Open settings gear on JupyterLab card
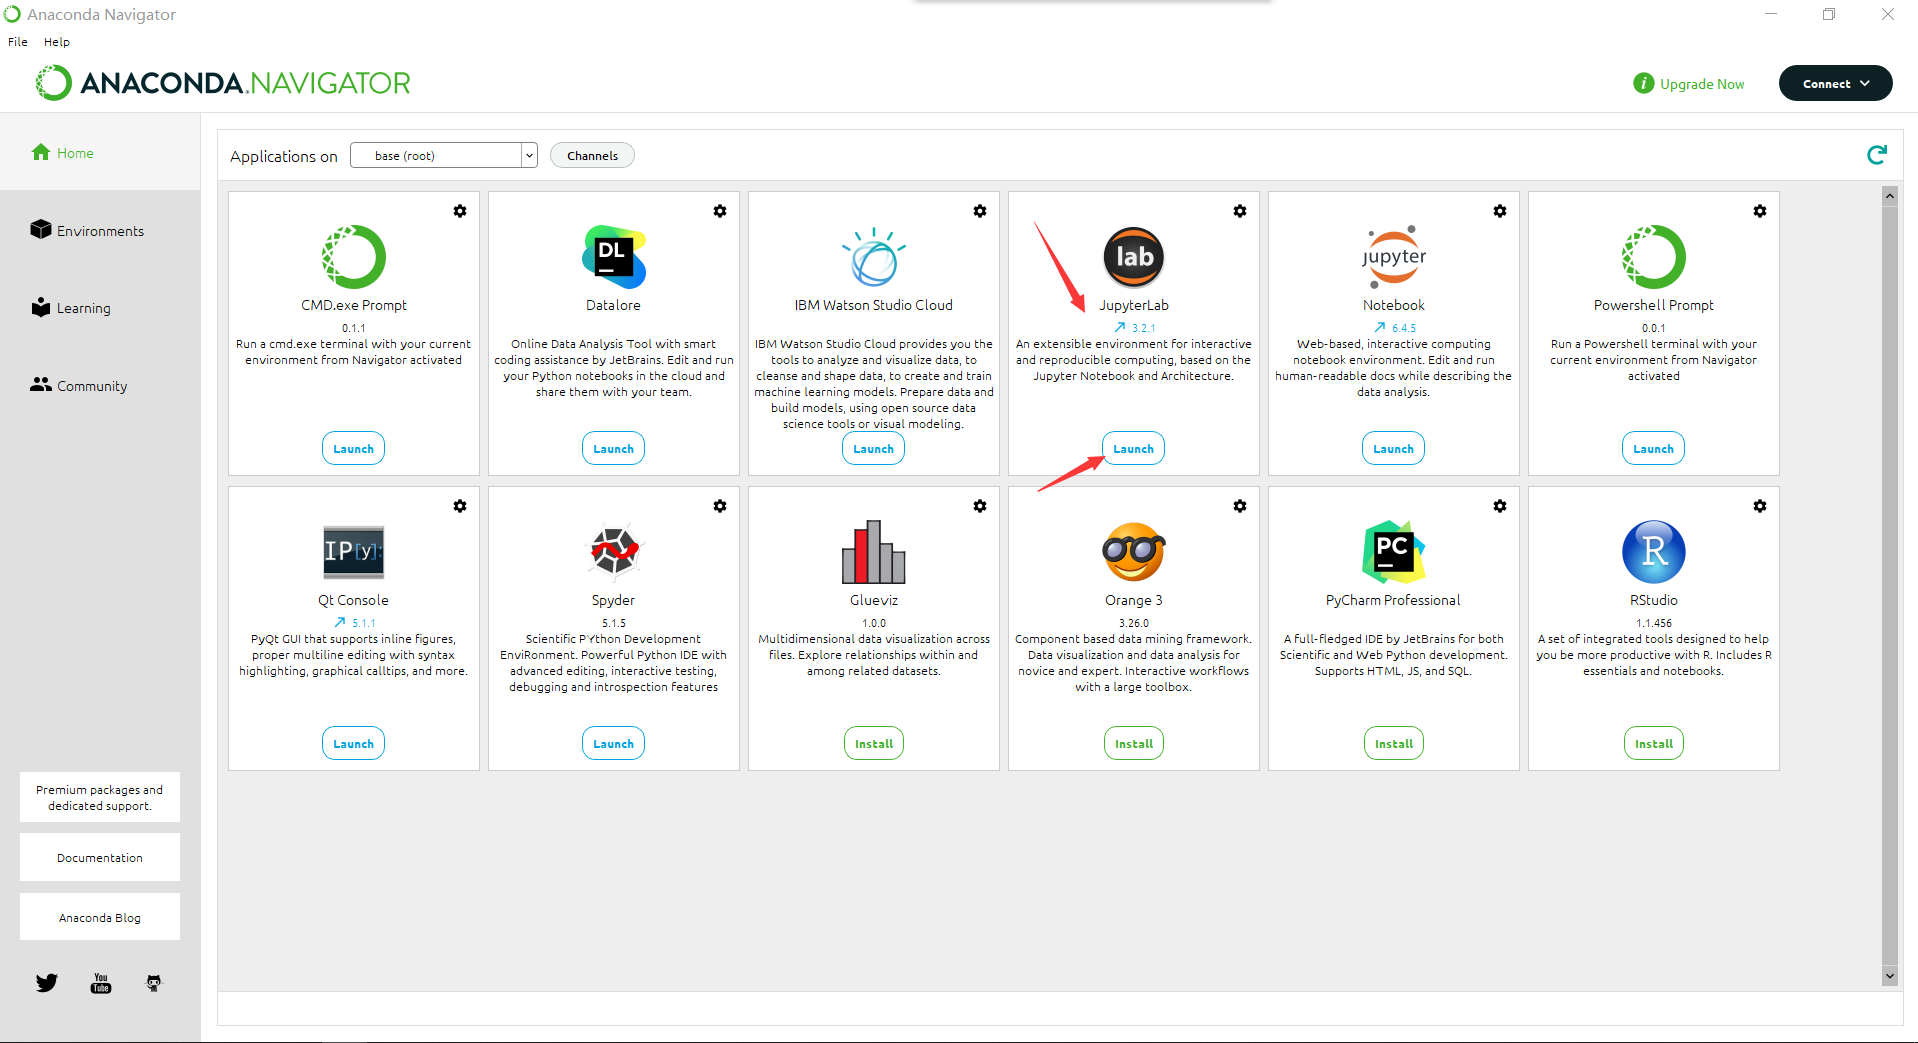1918x1043 pixels. 1240,211
